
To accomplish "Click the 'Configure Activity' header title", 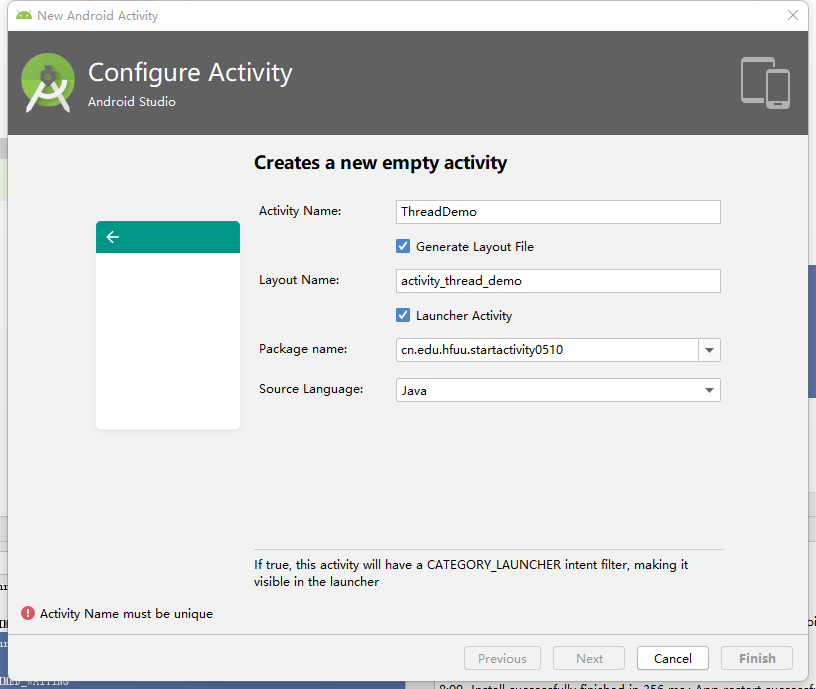I will click(x=190, y=72).
